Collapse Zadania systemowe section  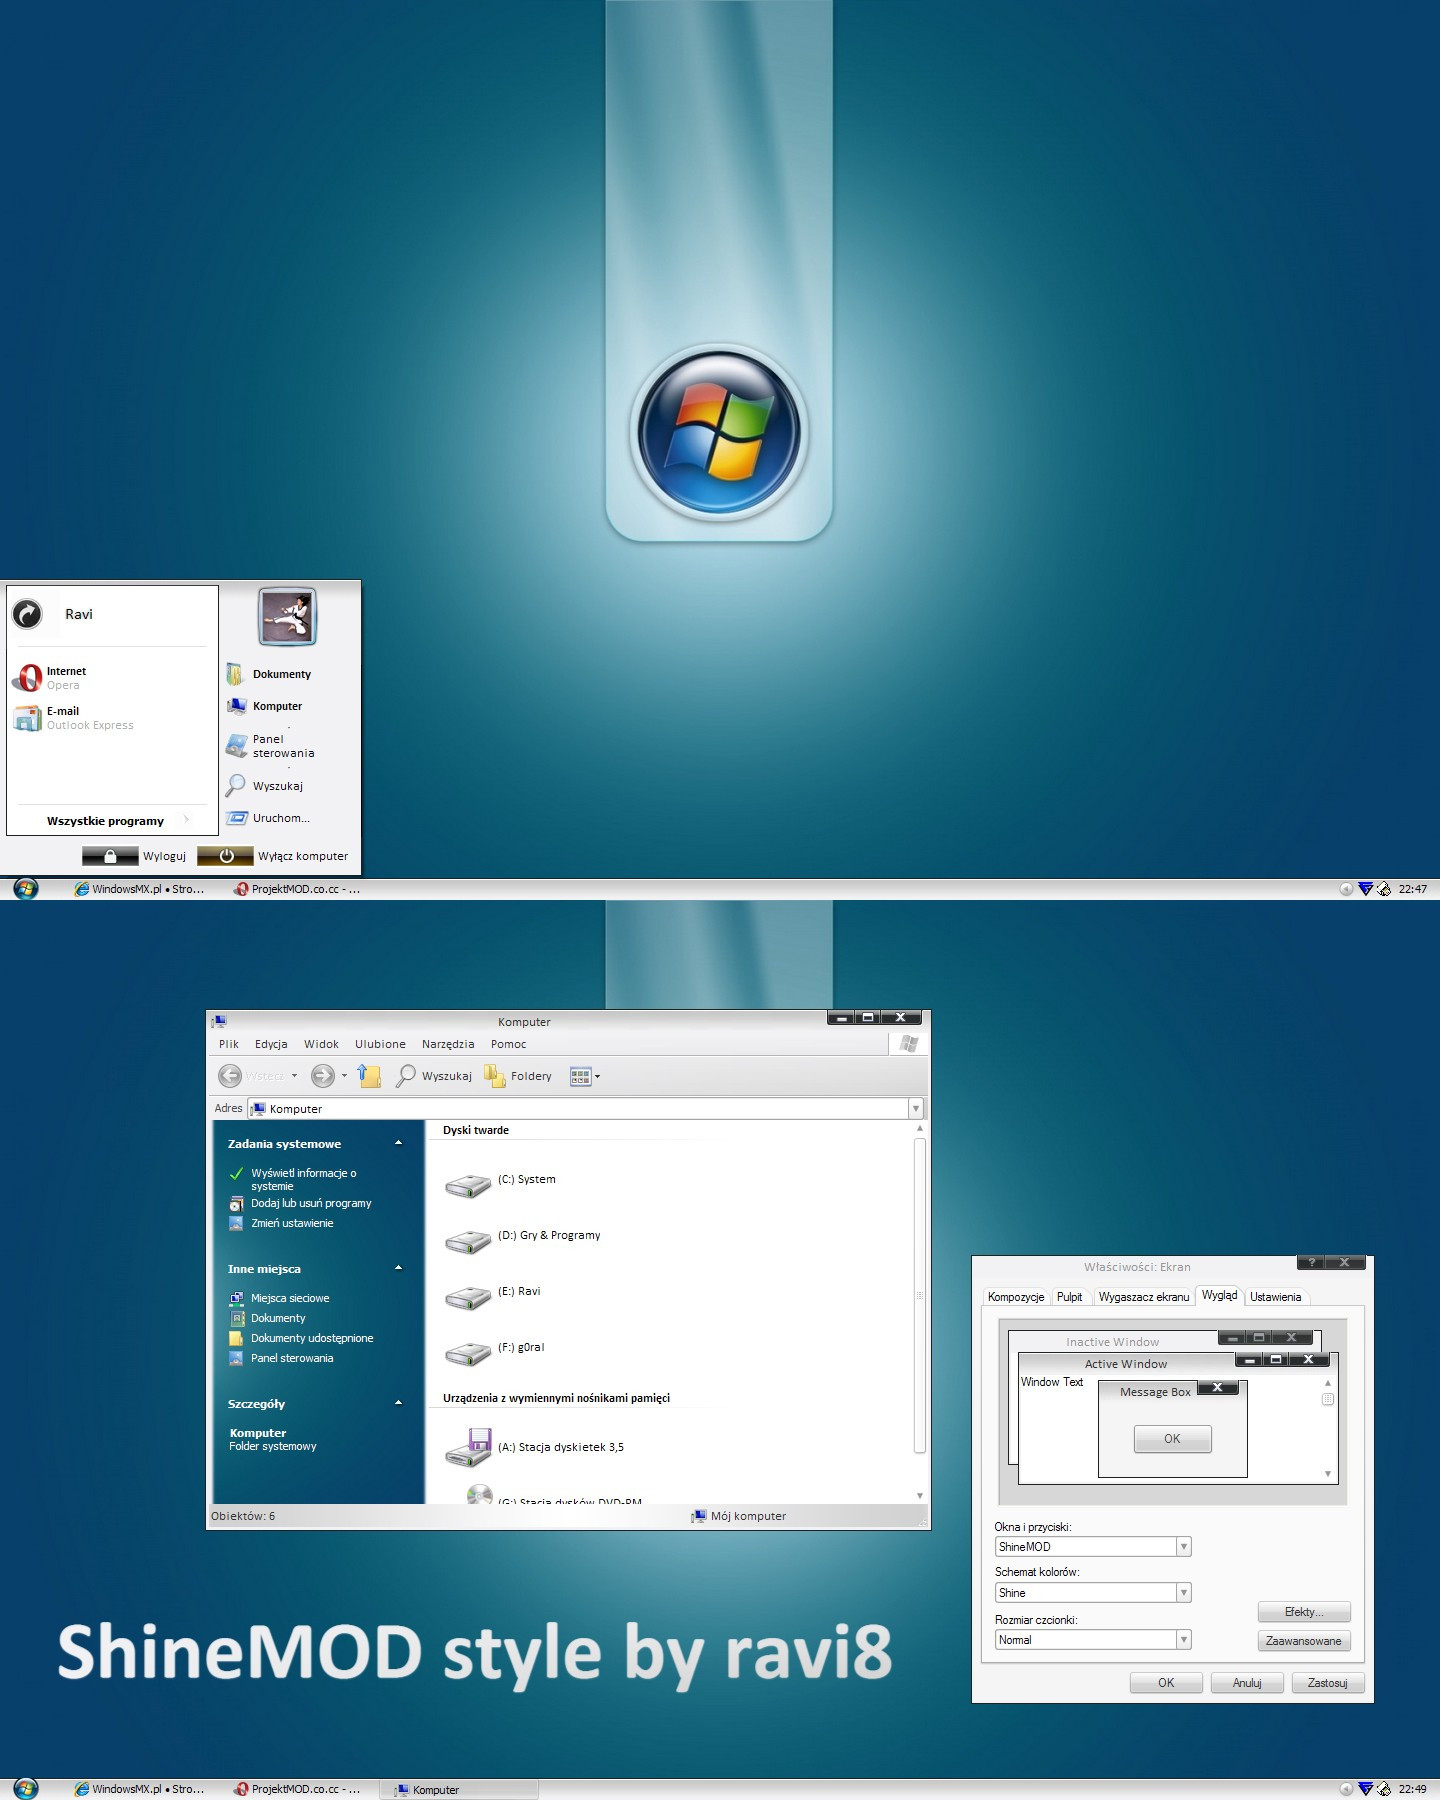pos(398,1143)
